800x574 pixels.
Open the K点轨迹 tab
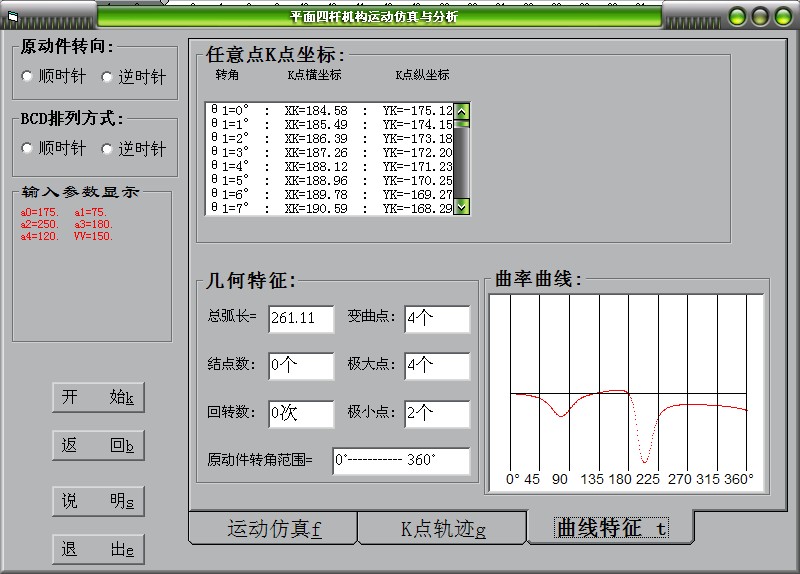tap(442, 529)
